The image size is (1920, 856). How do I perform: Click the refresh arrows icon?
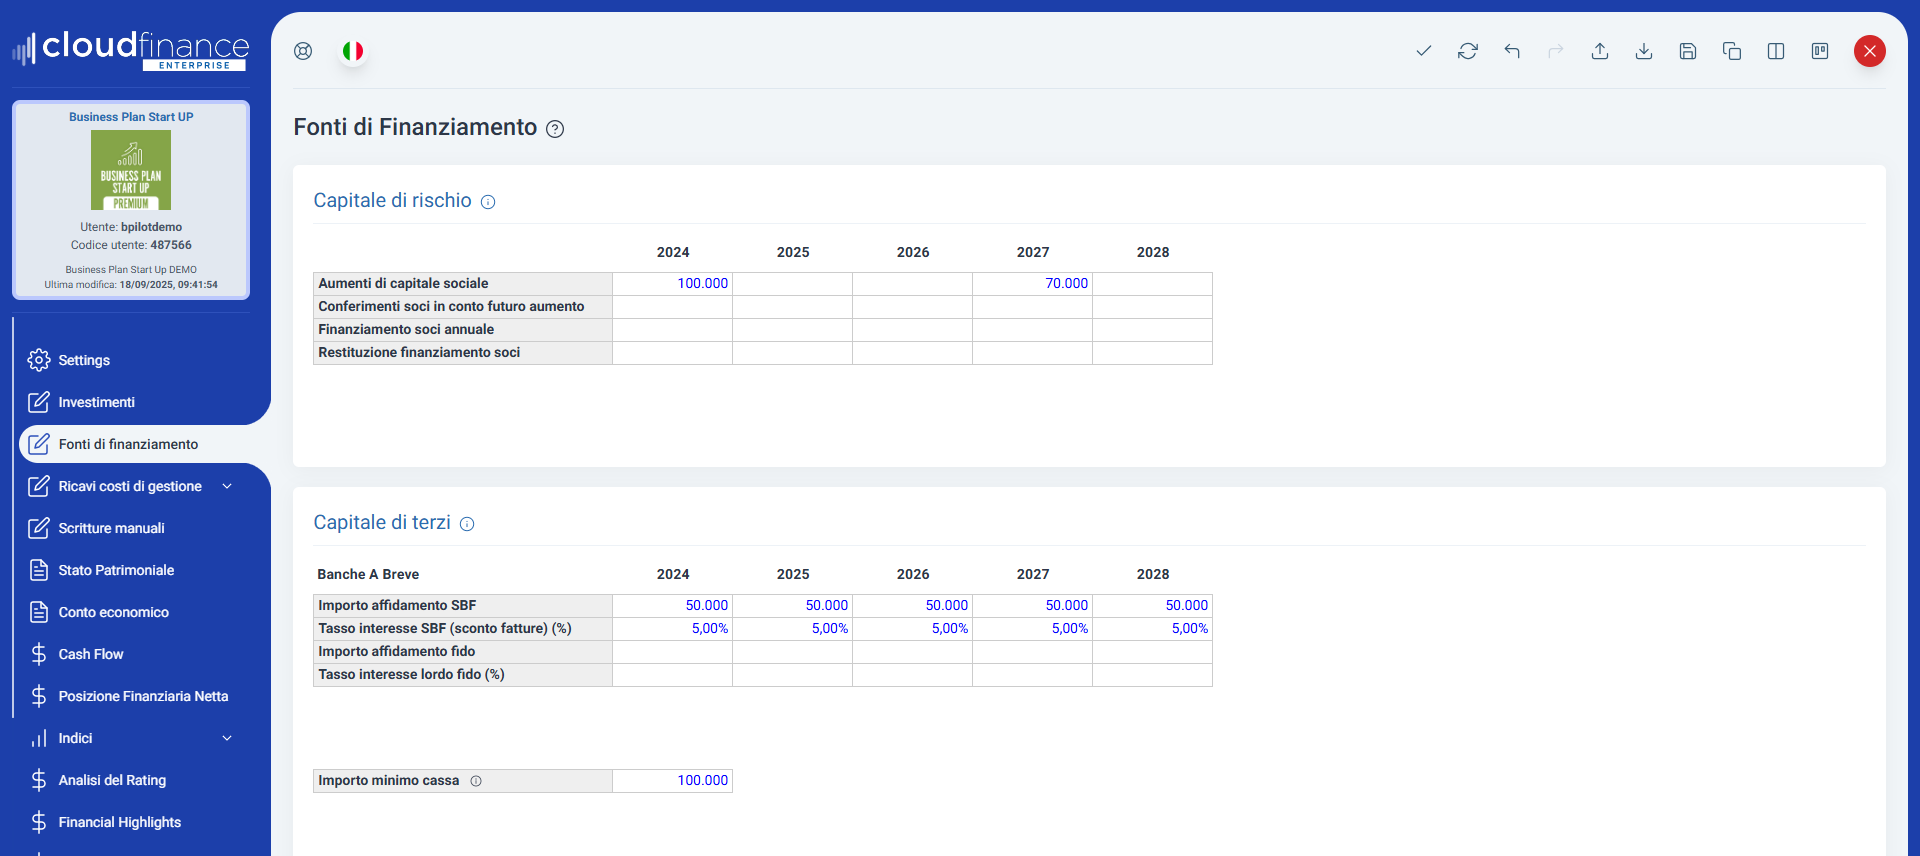pyautogui.click(x=1468, y=51)
